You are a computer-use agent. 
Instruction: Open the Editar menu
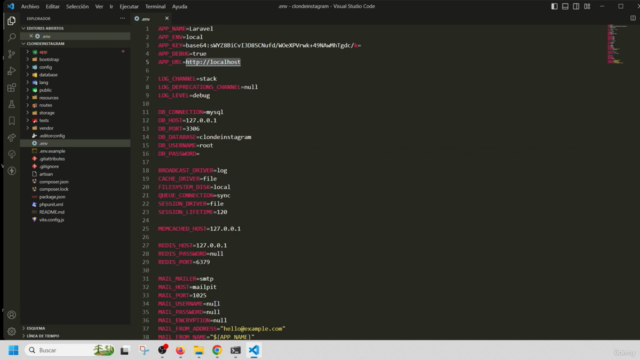pos(52,7)
